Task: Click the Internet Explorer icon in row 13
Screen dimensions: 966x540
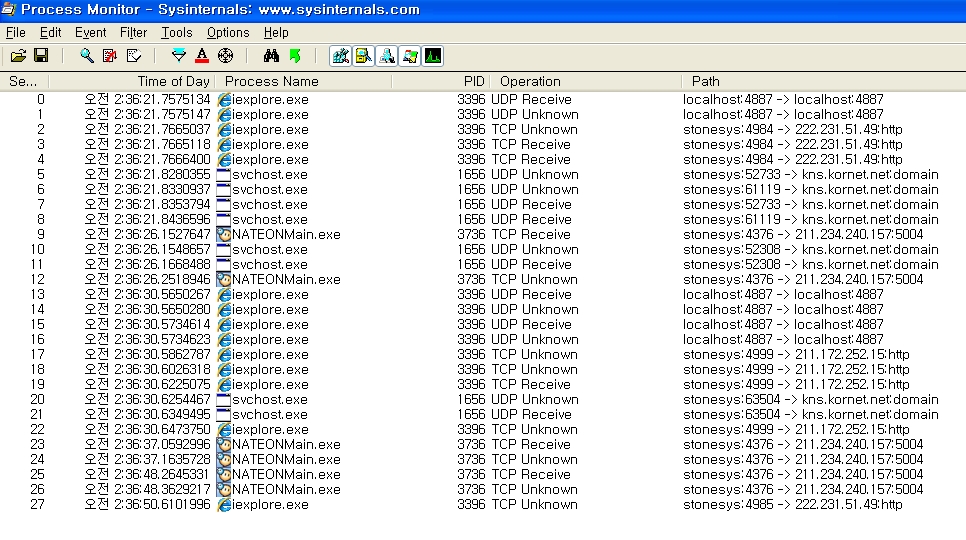Action: click(224, 295)
